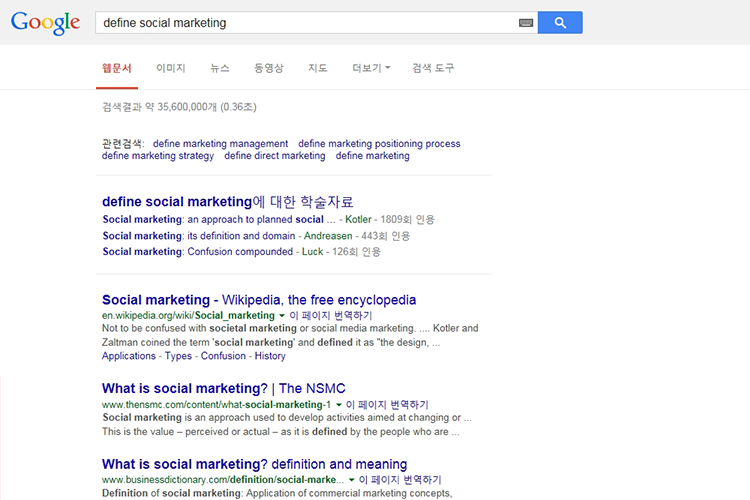Open the Wikipedia Social marketing result
This screenshot has width=750, height=500.
click(259, 300)
